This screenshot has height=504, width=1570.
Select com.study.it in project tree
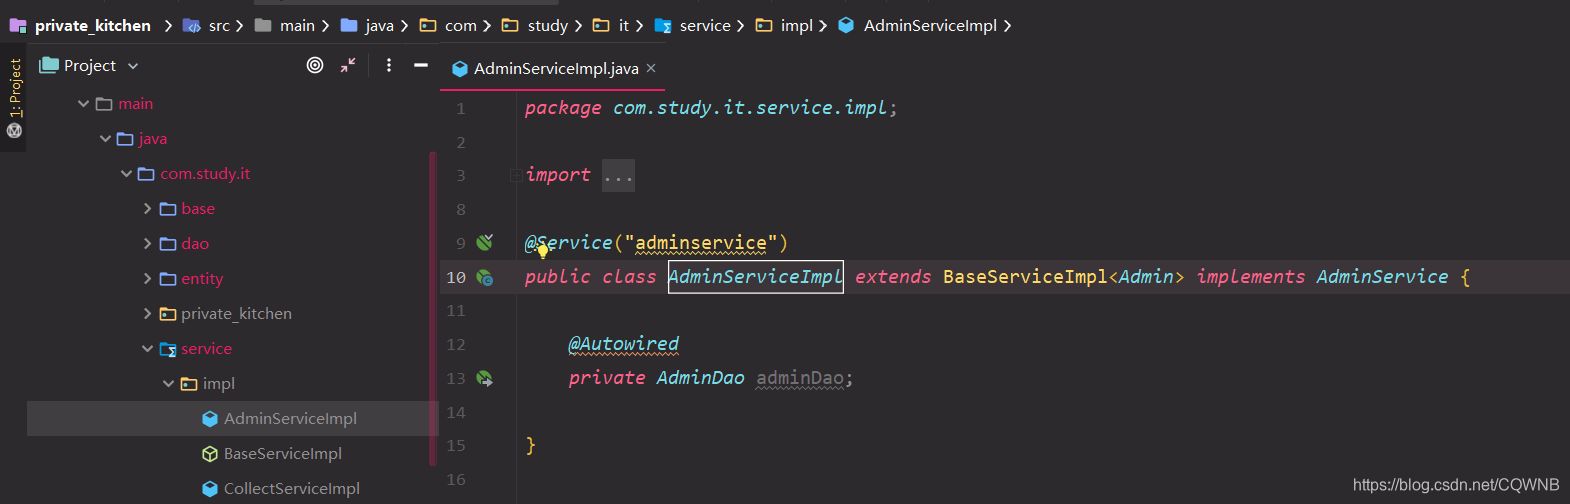tap(232, 174)
